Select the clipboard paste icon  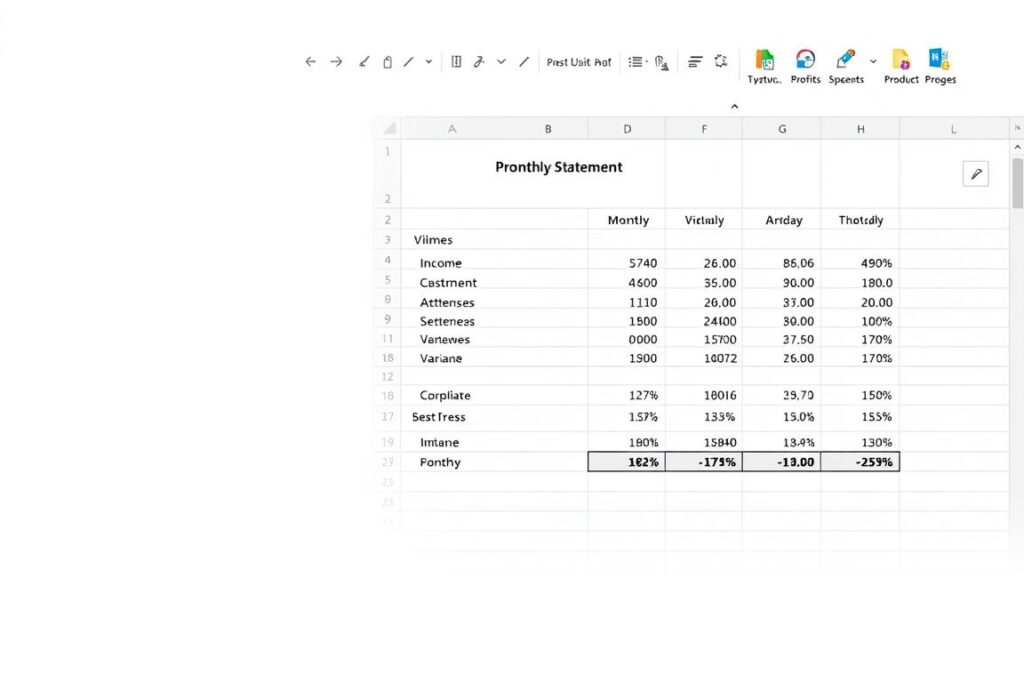click(387, 61)
